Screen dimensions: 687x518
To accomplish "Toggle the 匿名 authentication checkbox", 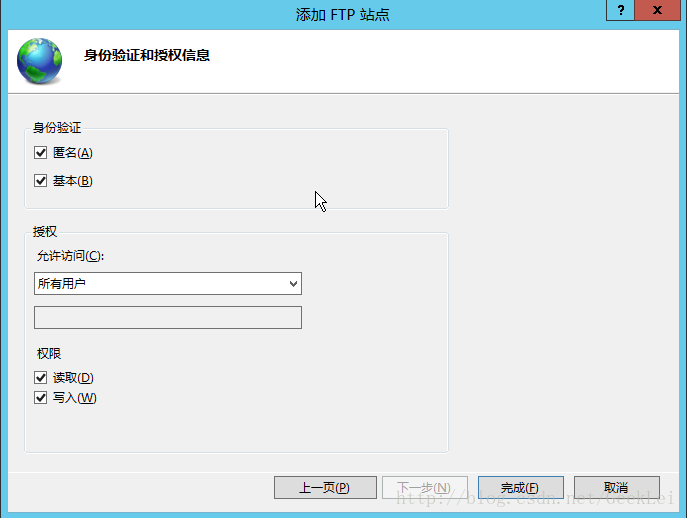I will coord(41,153).
